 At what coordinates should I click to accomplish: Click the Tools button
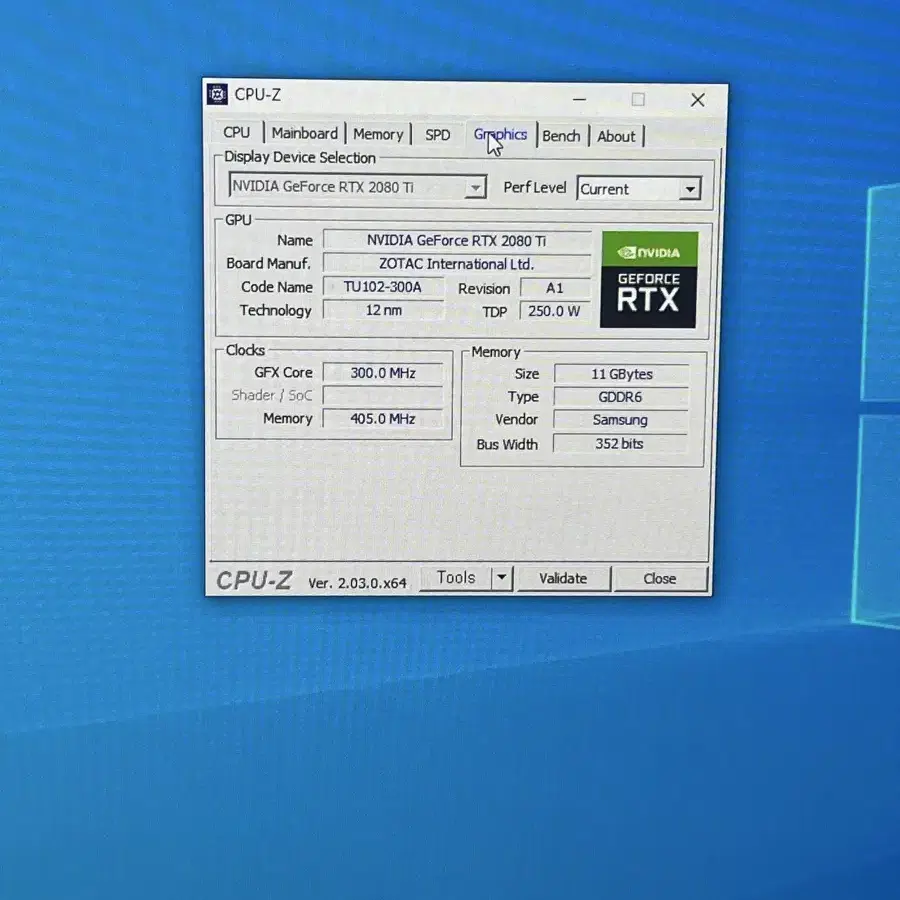click(456, 578)
